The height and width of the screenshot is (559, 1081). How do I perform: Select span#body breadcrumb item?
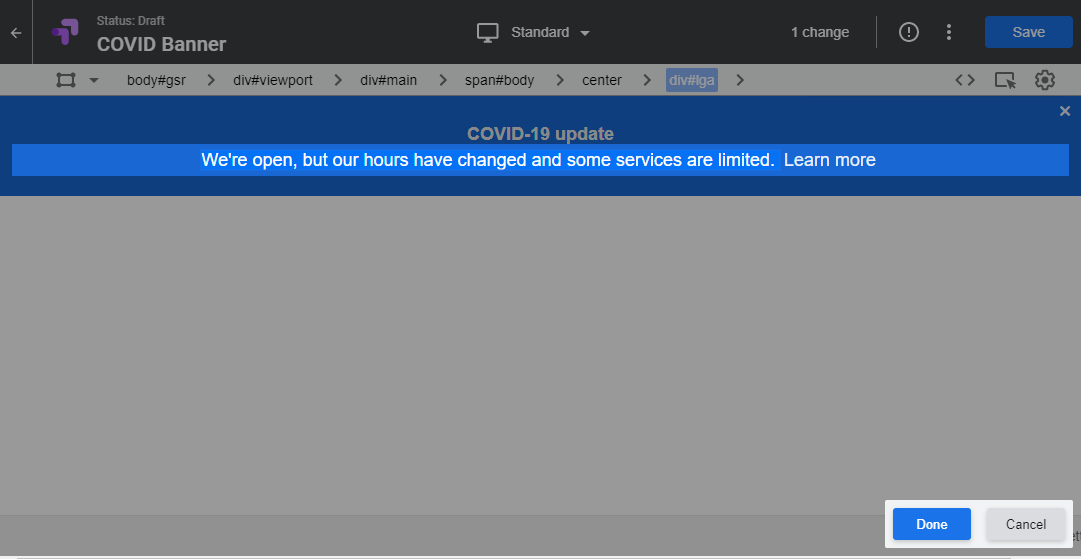(500, 80)
